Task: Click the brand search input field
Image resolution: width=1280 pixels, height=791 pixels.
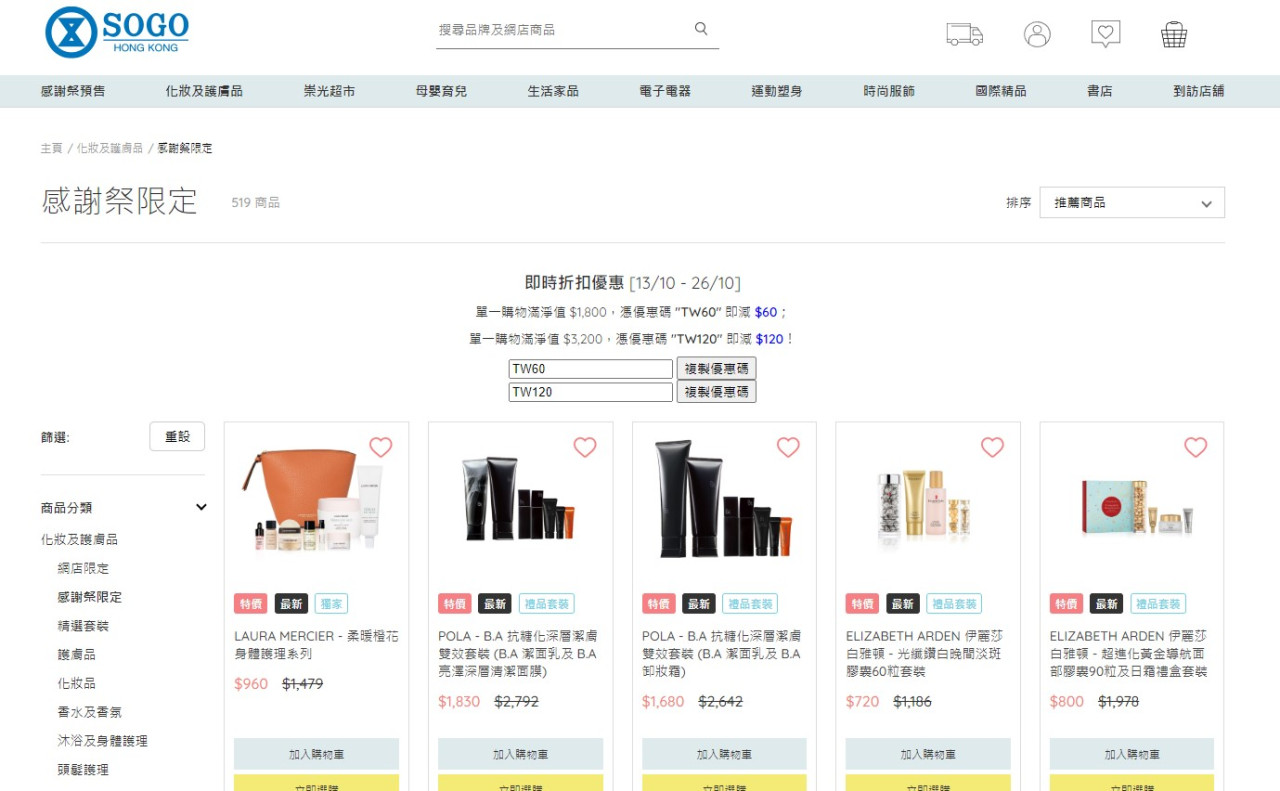Action: point(560,30)
